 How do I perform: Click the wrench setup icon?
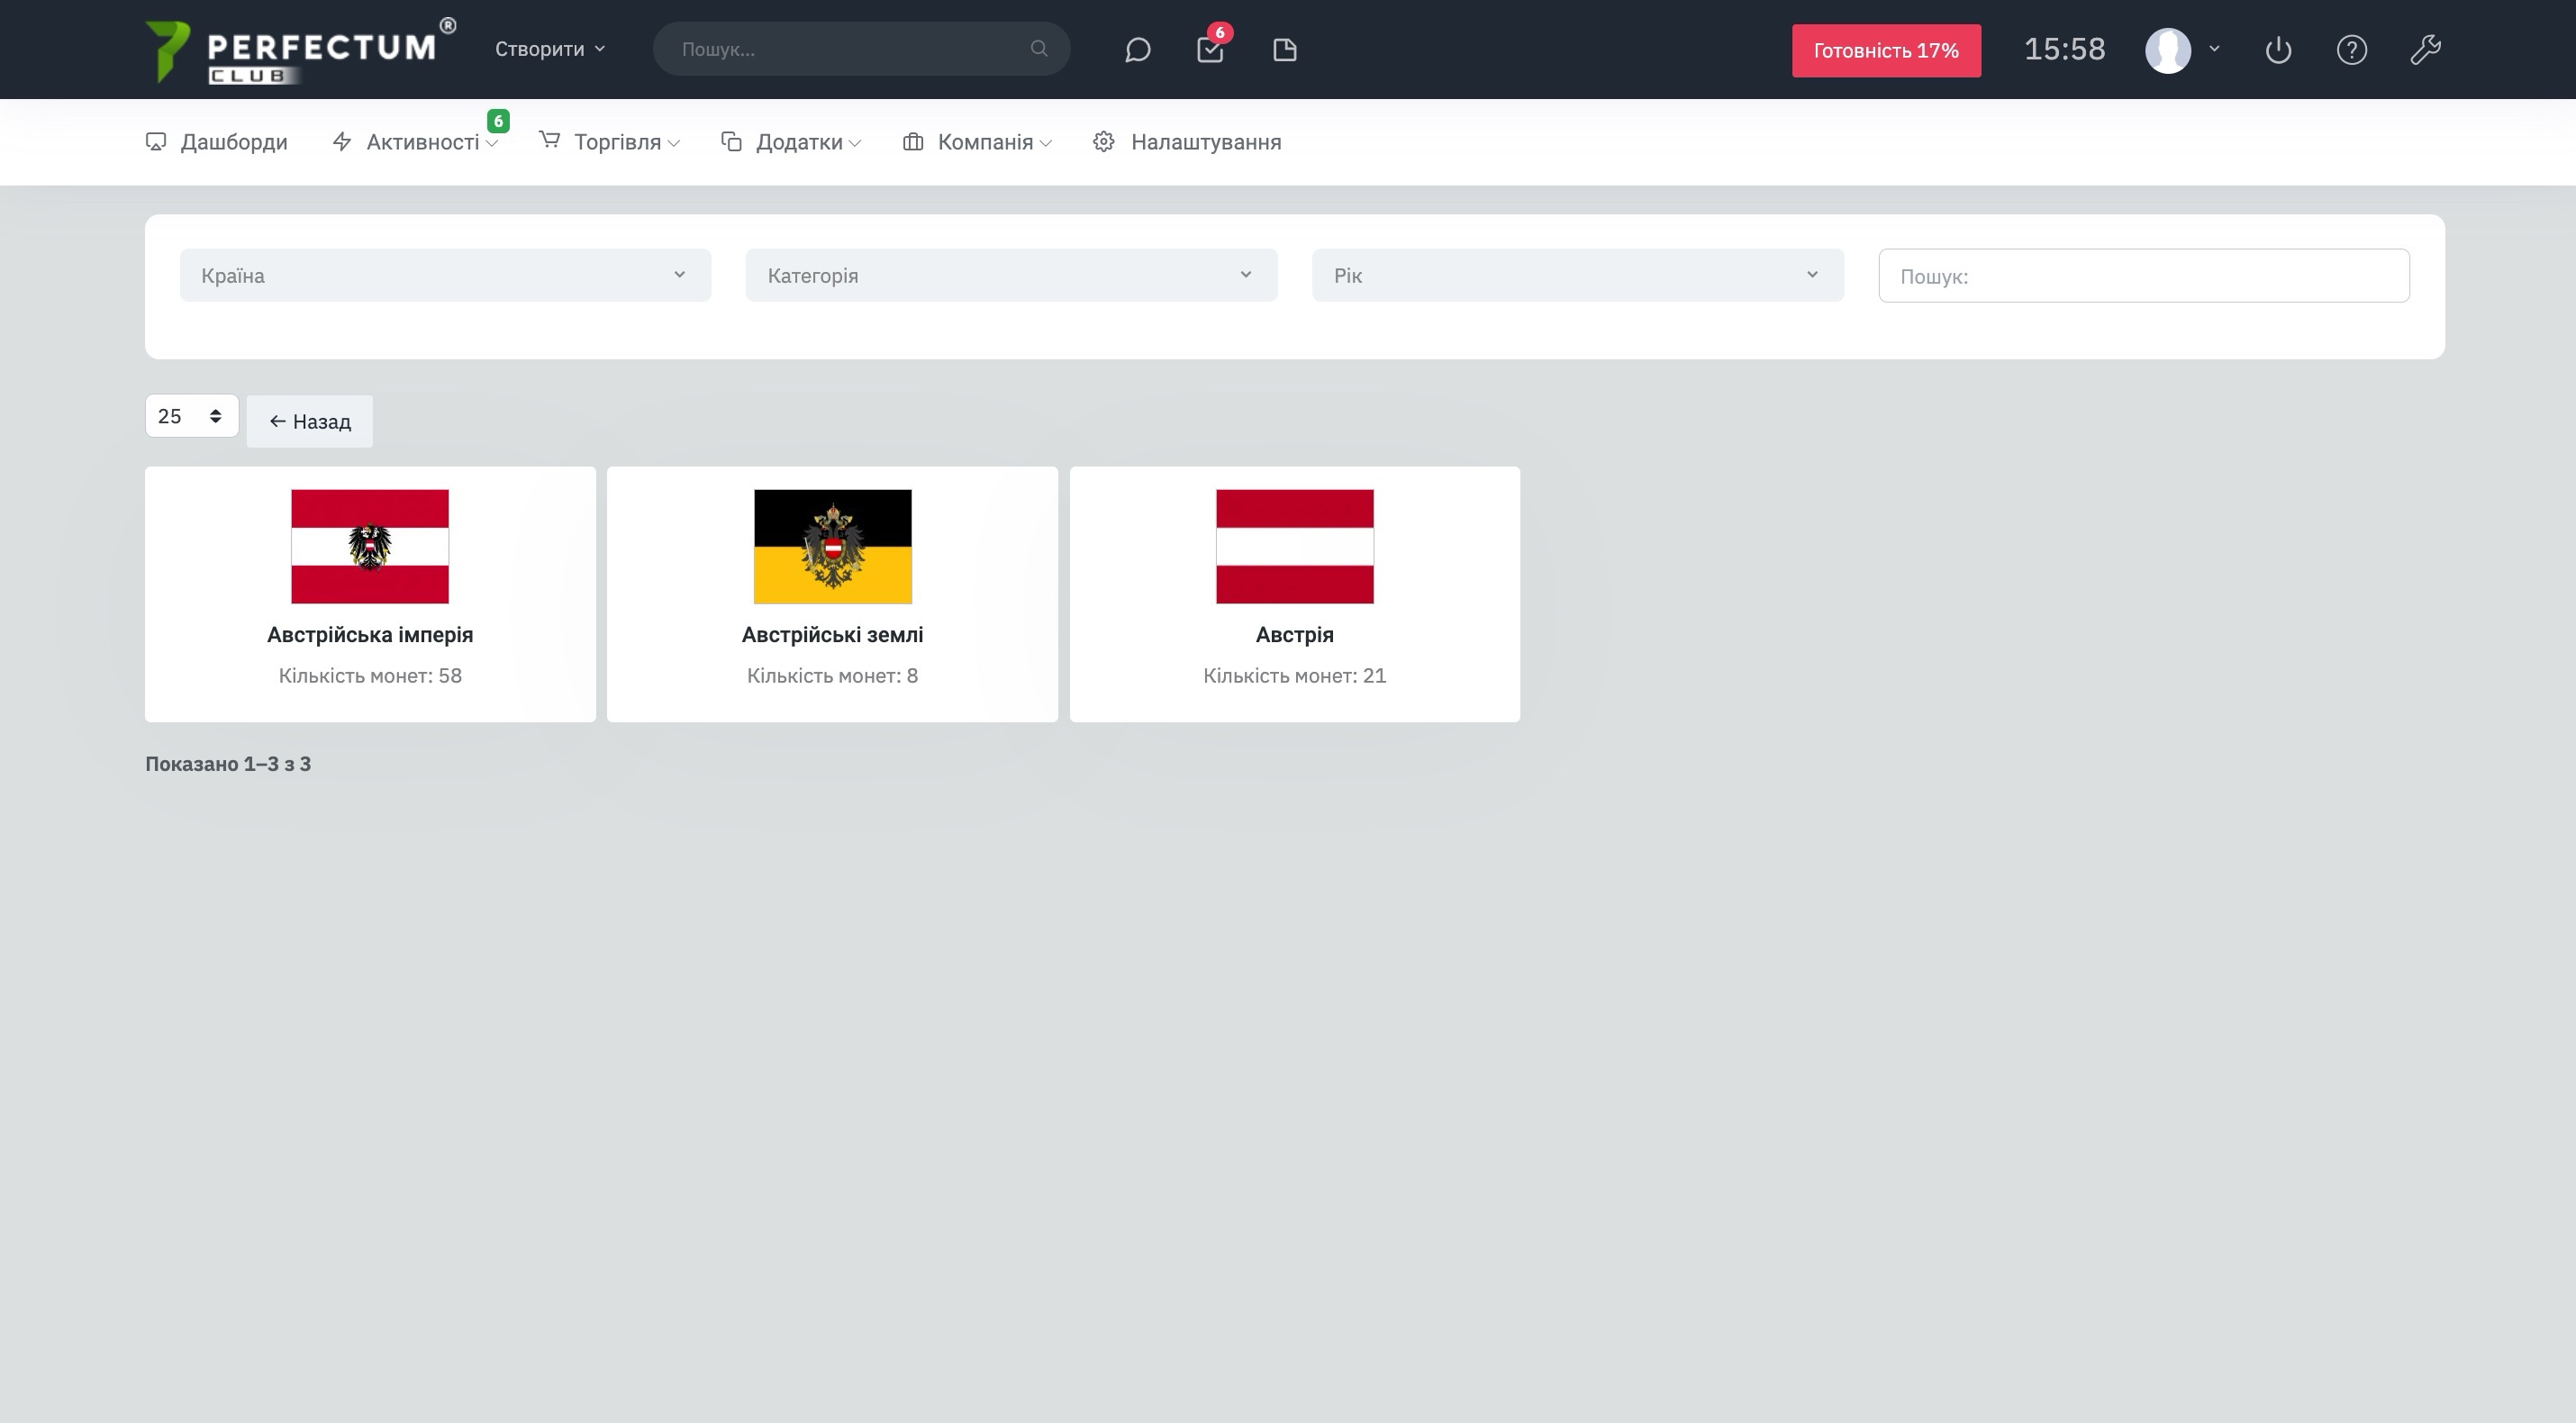click(2425, 50)
